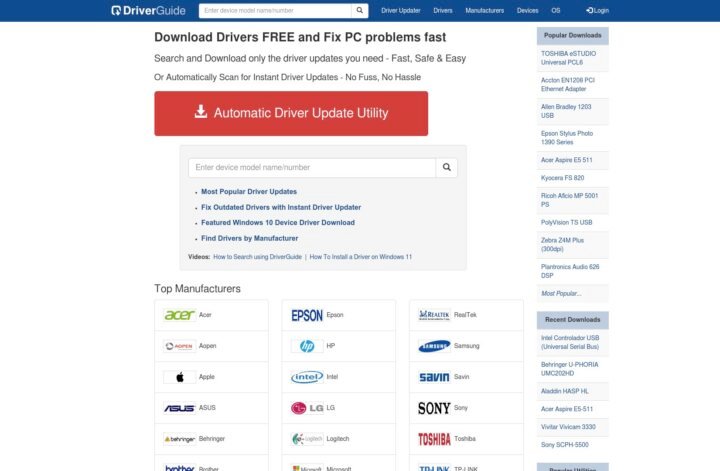Open Vivitar Vivicam 3330 recent download
This screenshot has height=471, width=720.
click(x=573, y=427)
